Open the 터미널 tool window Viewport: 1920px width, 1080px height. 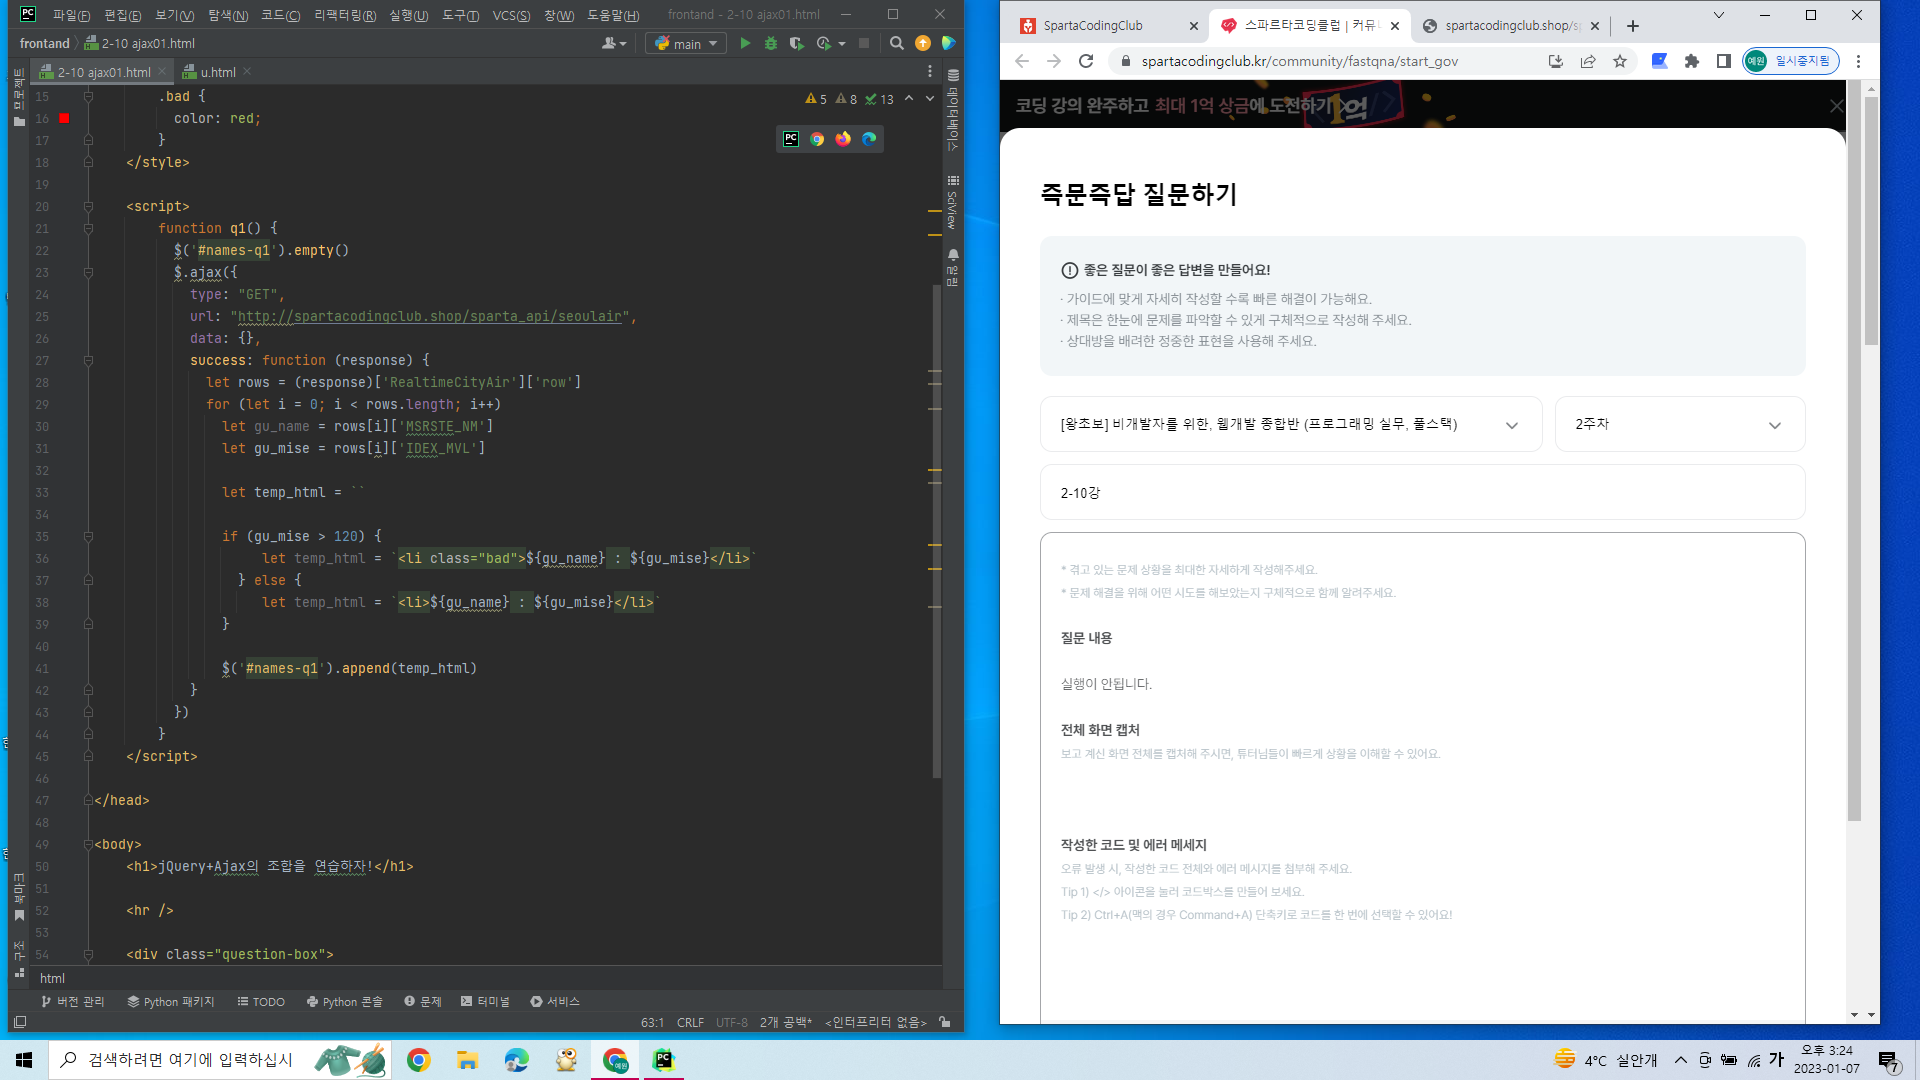[485, 1001]
